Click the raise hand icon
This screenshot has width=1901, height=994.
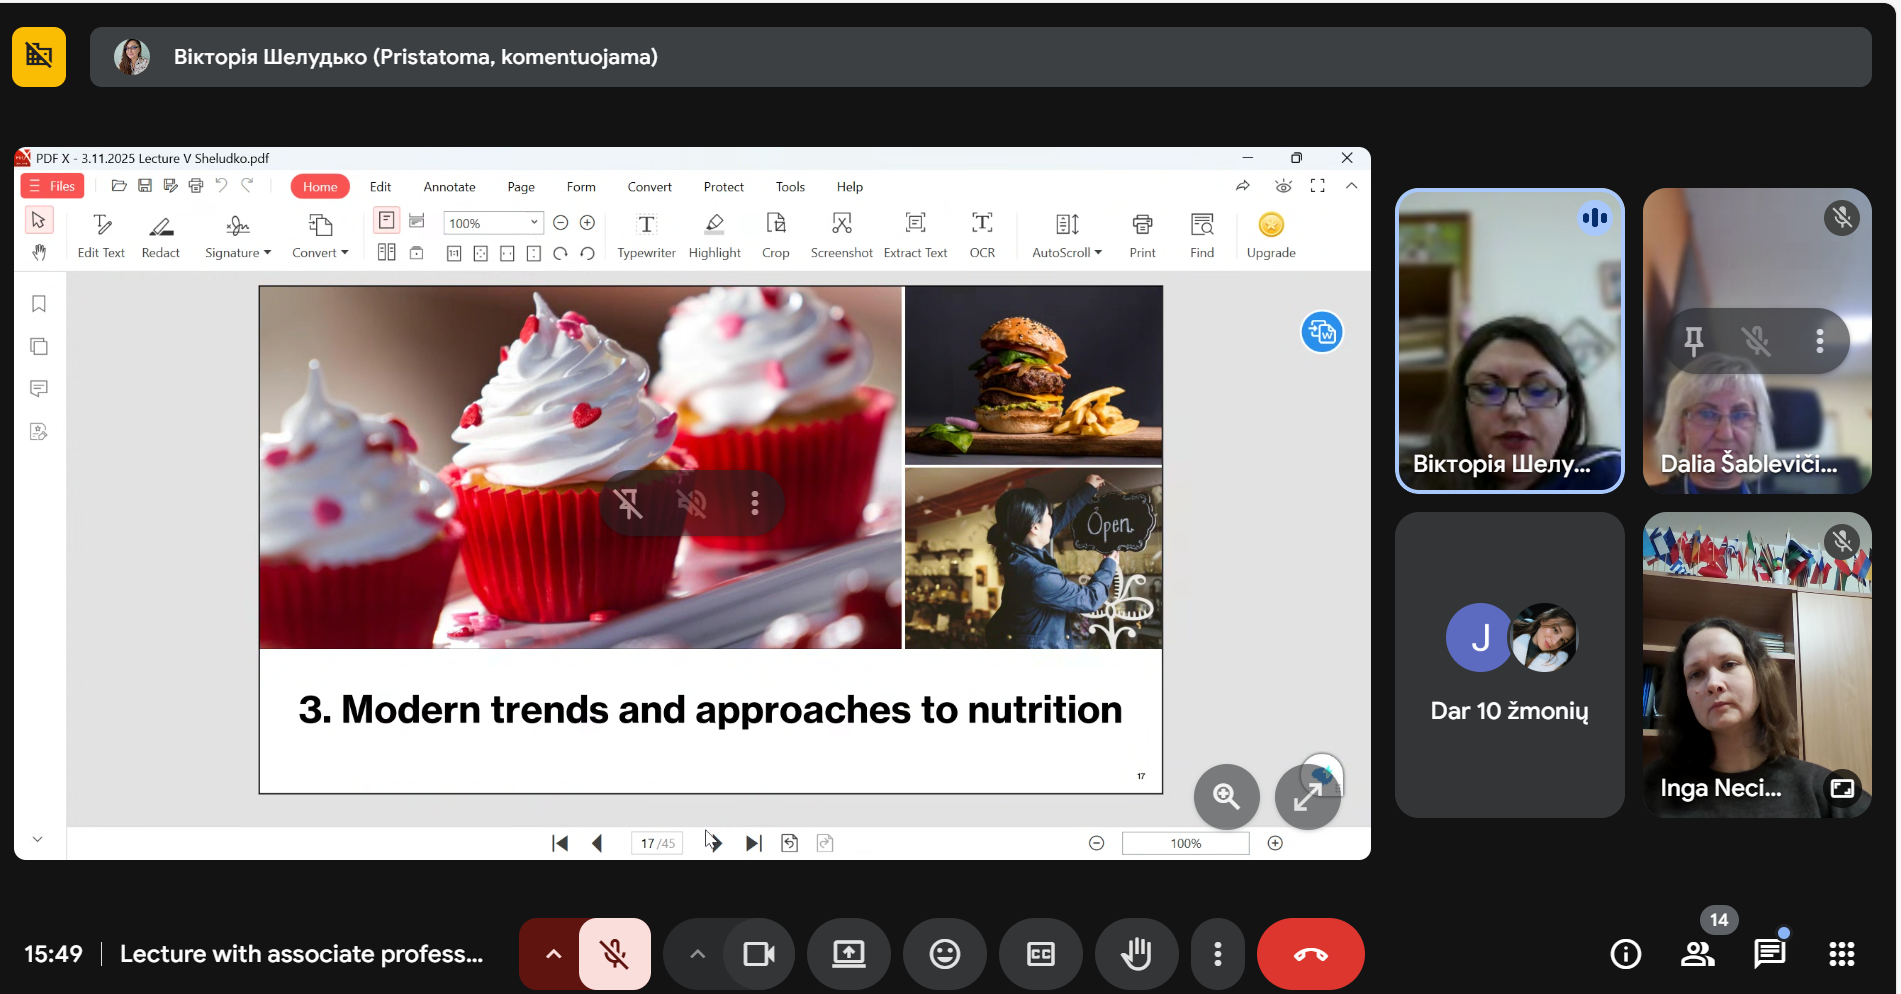1136,954
